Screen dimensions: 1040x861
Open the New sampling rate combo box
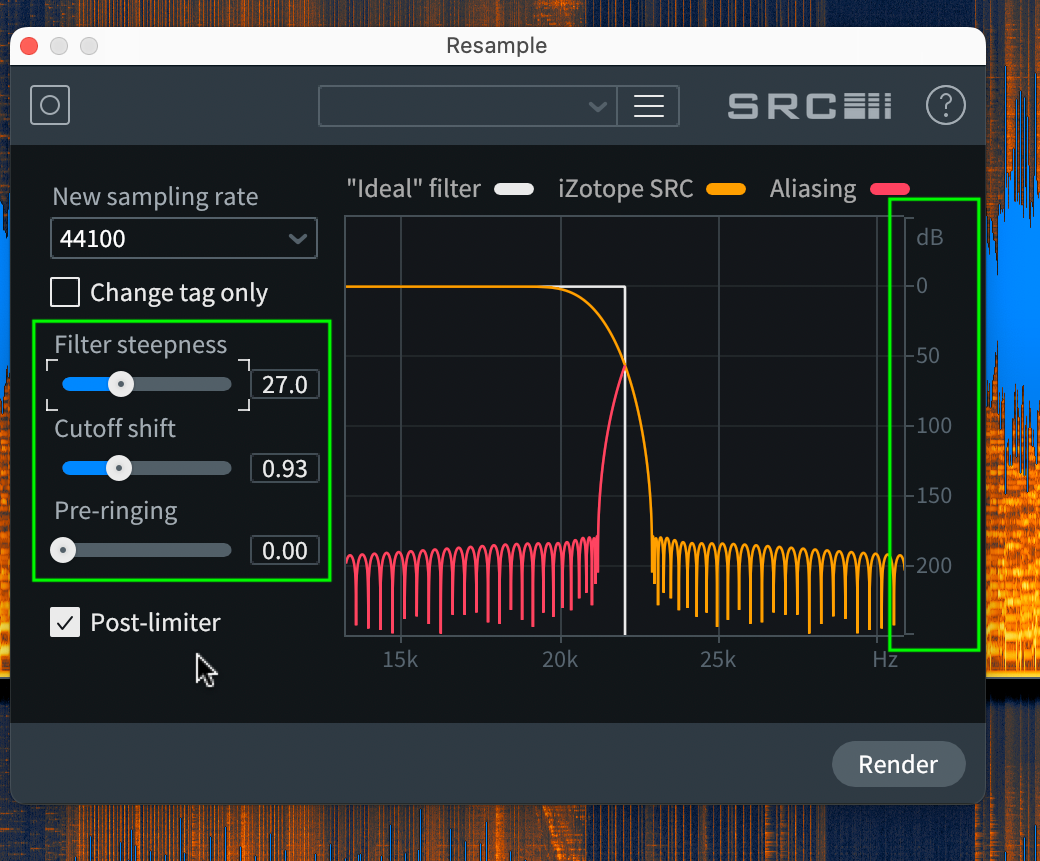[x=184, y=238]
